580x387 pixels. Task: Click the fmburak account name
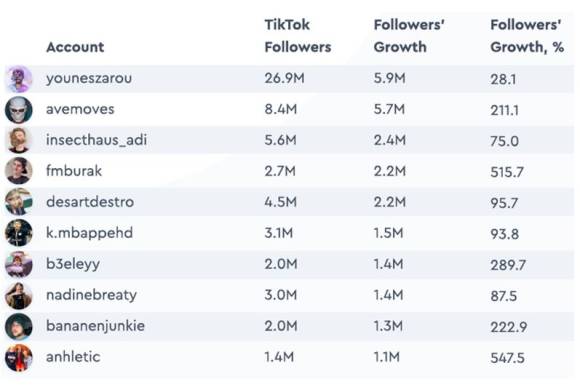point(74,171)
